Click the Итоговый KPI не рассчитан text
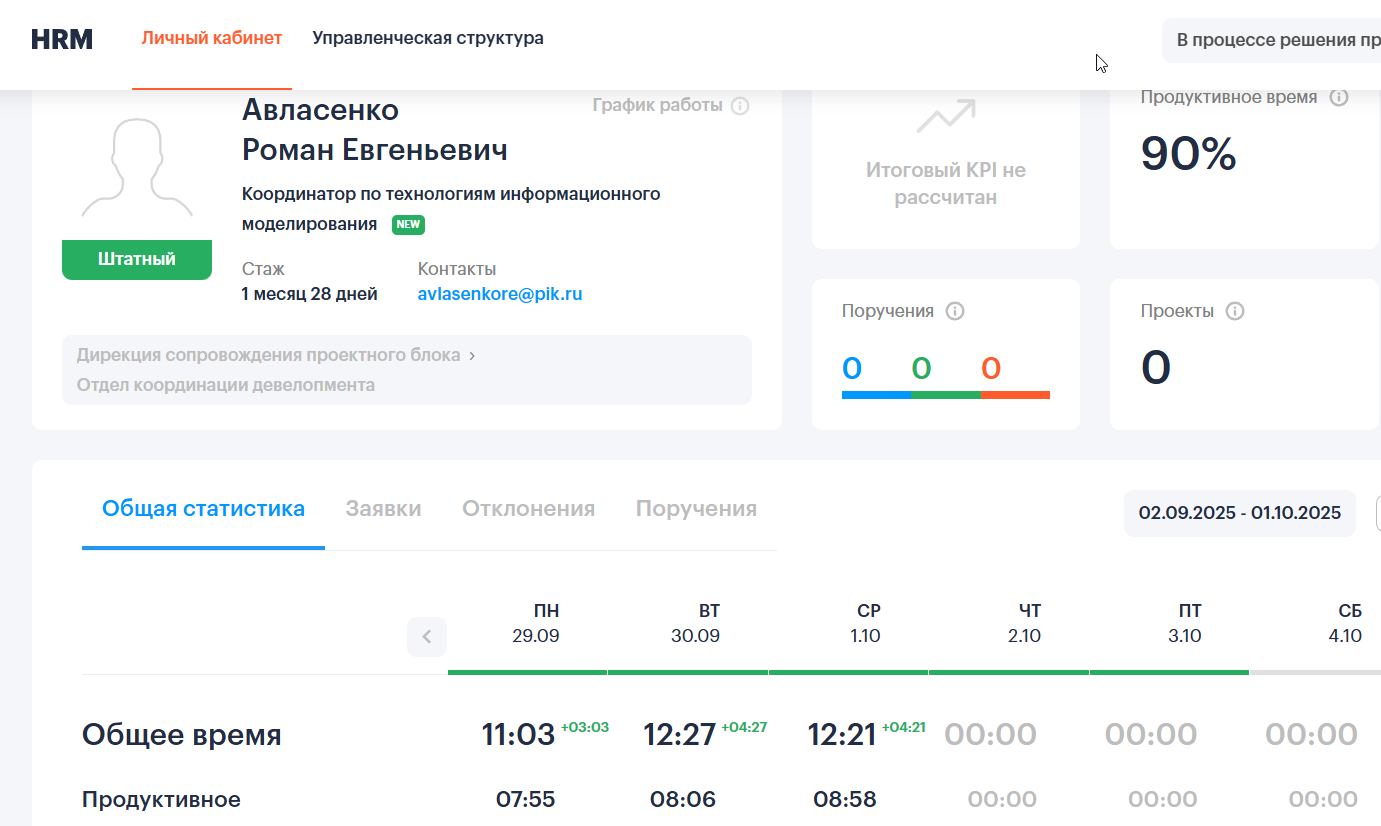Screen dimensions: 1381x826 (x=946, y=184)
